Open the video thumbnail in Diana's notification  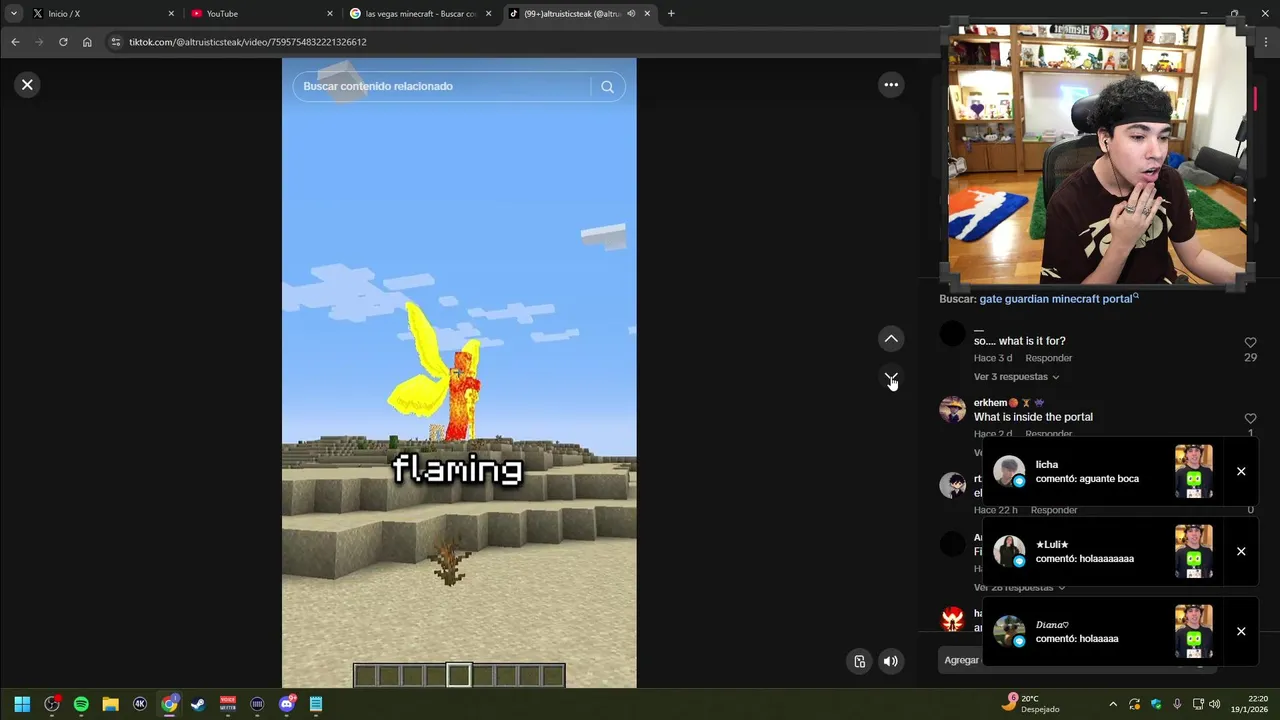pyautogui.click(x=1193, y=632)
